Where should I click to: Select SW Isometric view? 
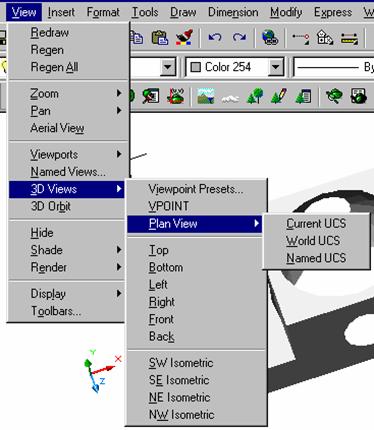tap(181, 363)
